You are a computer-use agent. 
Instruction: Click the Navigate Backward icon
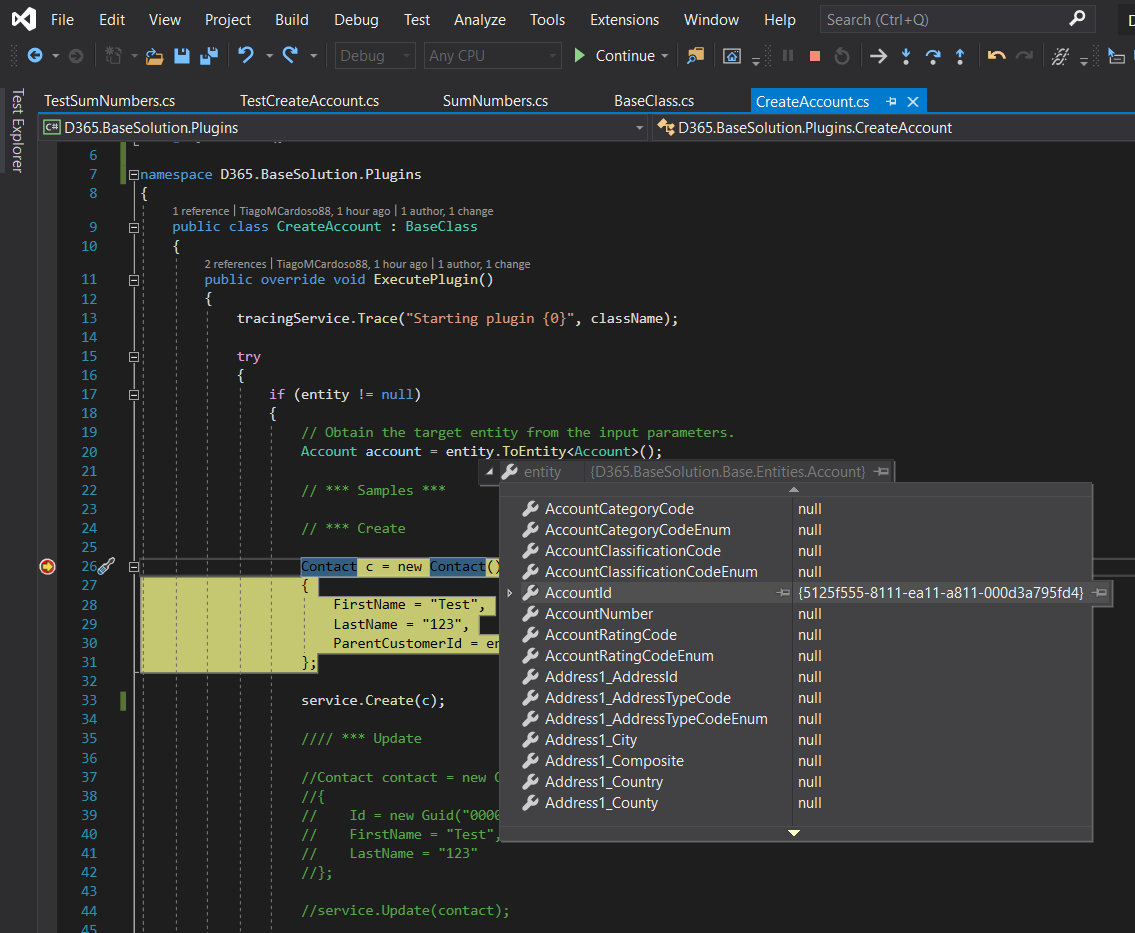pyautogui.click(x=35, y=56)
